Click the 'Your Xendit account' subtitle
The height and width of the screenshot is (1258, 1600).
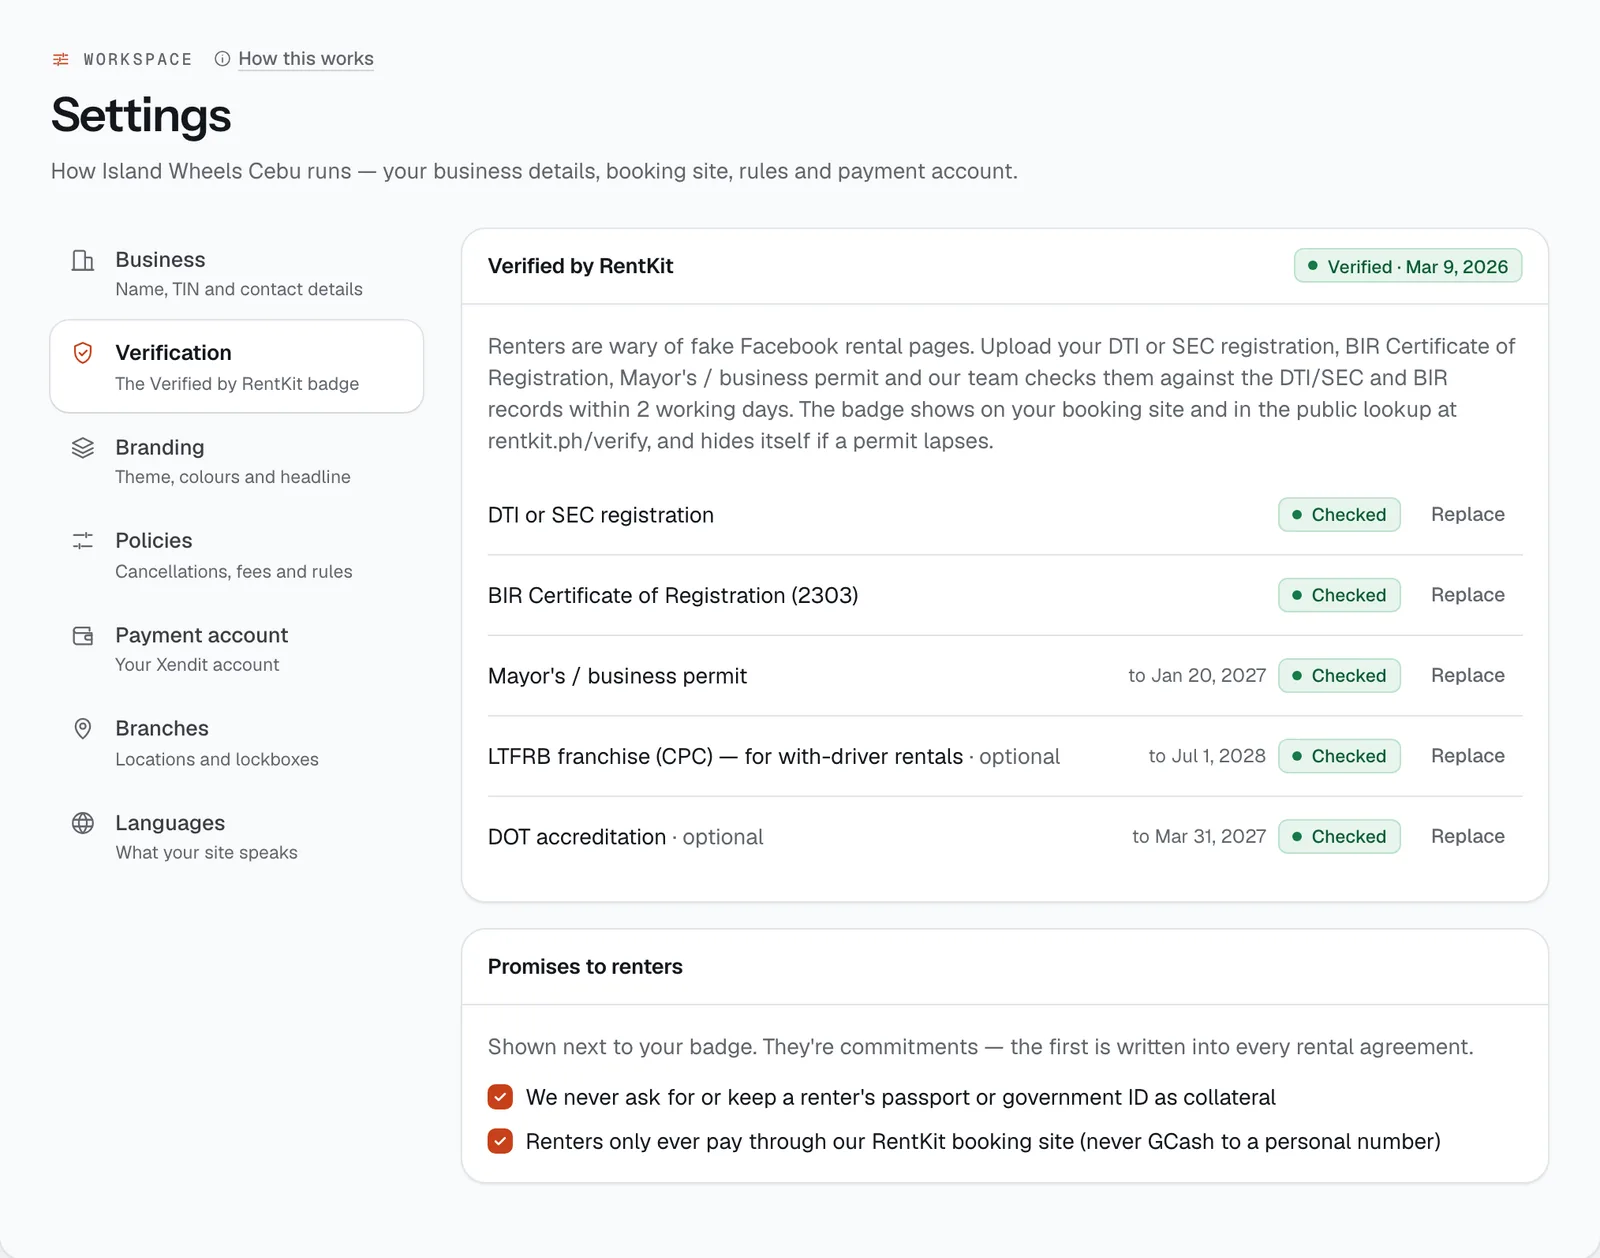(197, 665)
